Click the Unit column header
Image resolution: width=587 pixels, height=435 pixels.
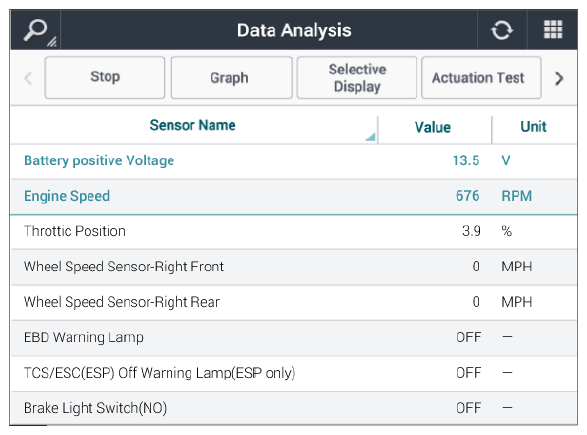pyautogui.click(x=533, y=127)
